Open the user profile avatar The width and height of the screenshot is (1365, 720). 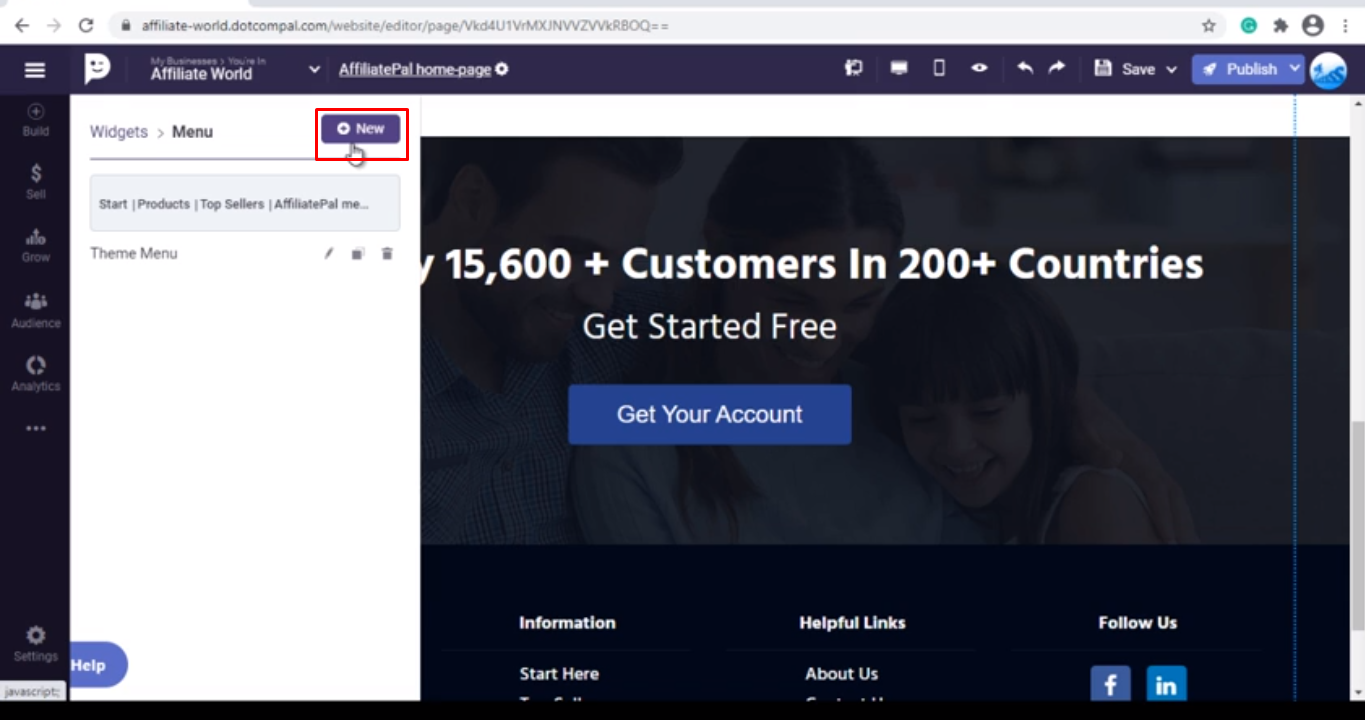pos(1329,70)
